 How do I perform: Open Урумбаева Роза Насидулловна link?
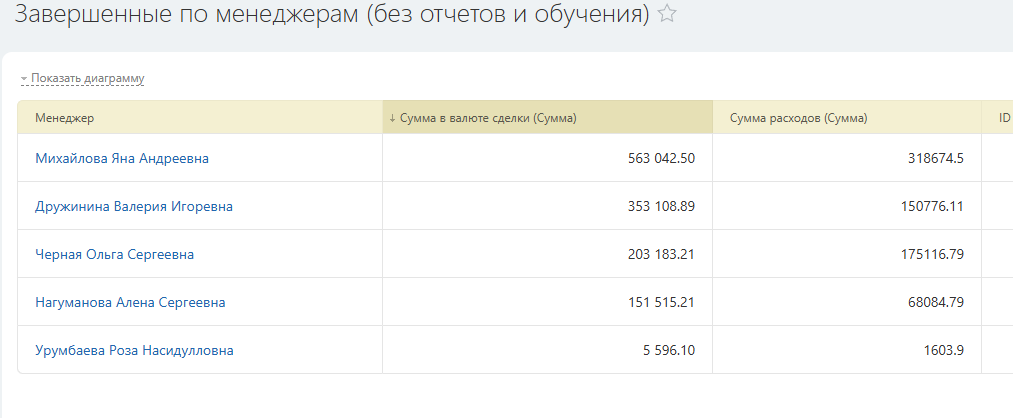point(134,351)
